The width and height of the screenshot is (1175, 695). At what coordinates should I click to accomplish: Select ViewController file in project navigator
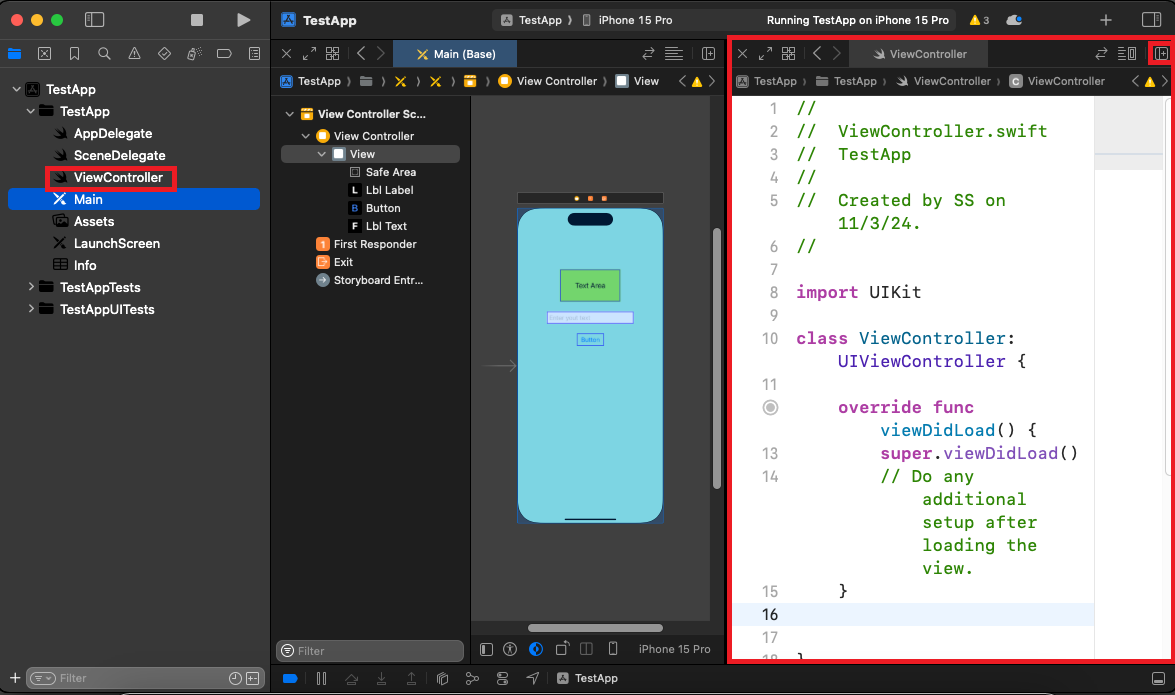[x=117, y=178]
